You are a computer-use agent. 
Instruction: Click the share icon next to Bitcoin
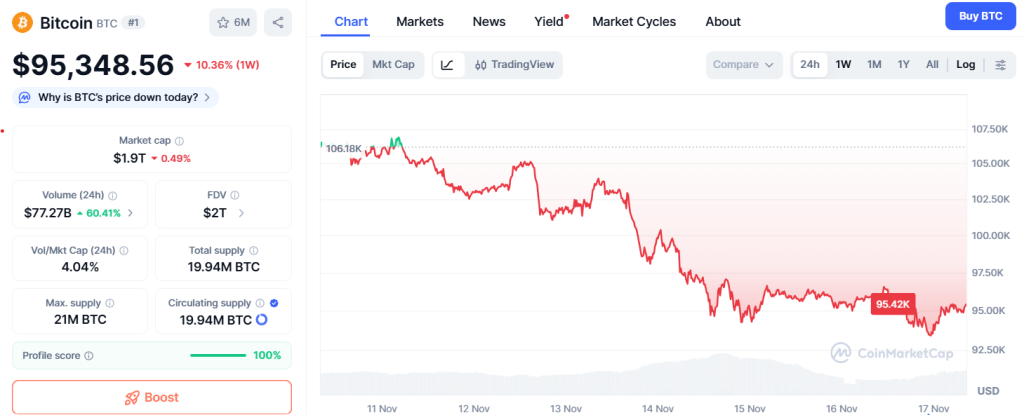(278, 22)
